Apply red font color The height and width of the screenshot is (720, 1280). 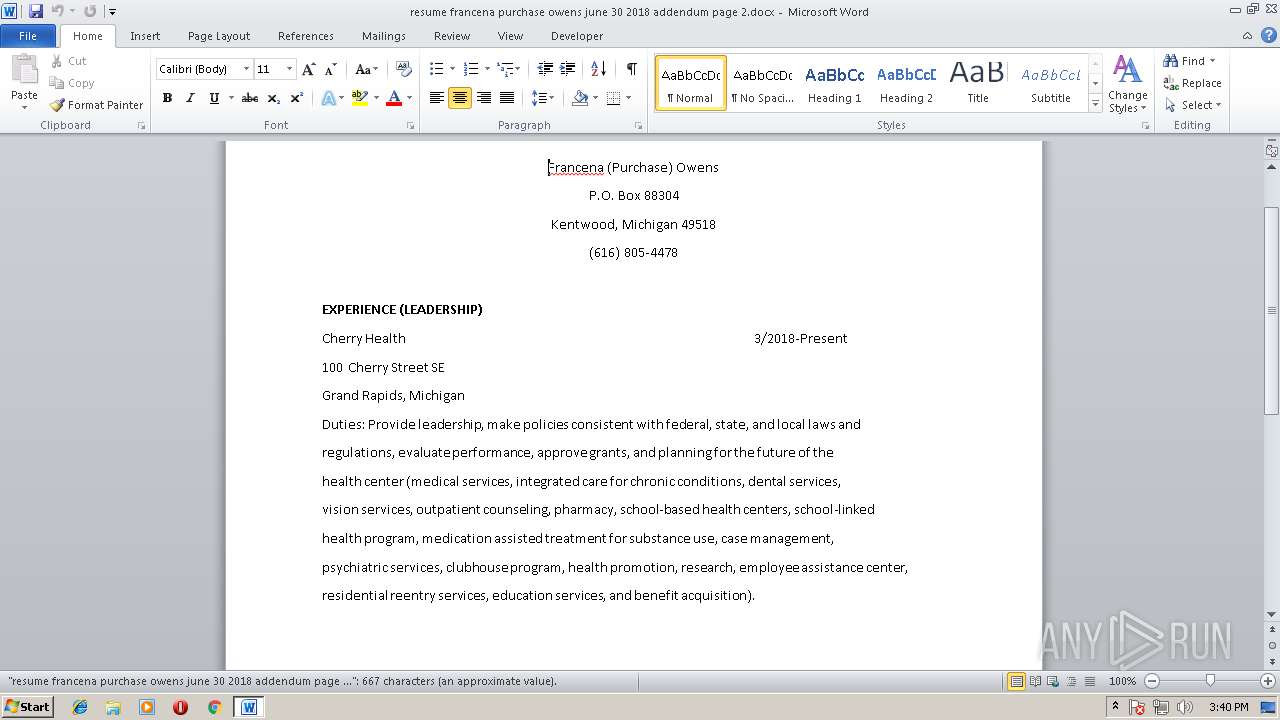[394, 98]
